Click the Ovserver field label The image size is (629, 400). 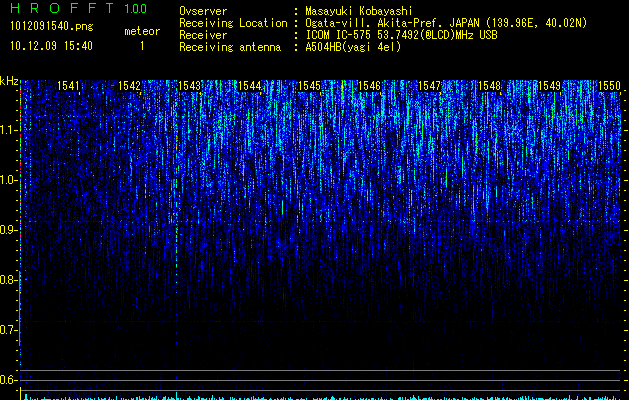pyautogui.click(x=203, y=11)
